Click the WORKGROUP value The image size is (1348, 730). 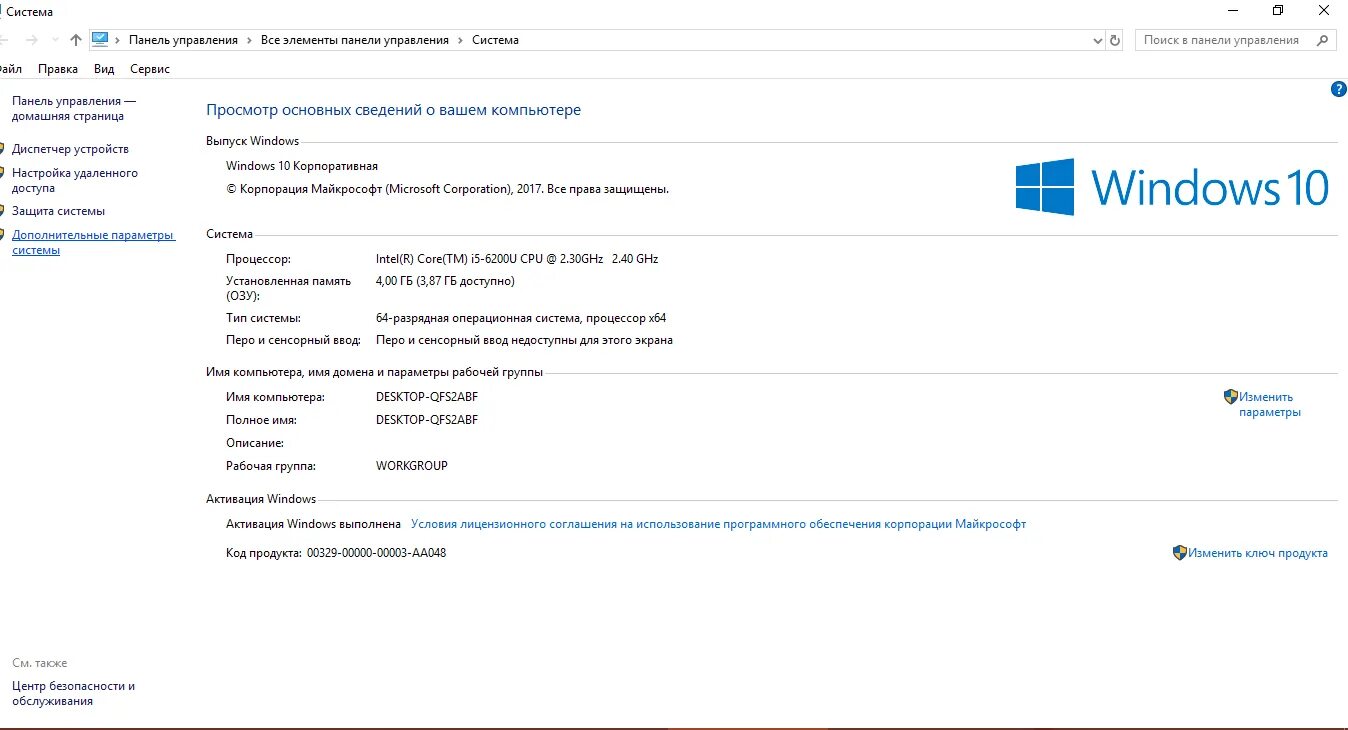pos(412,466)
